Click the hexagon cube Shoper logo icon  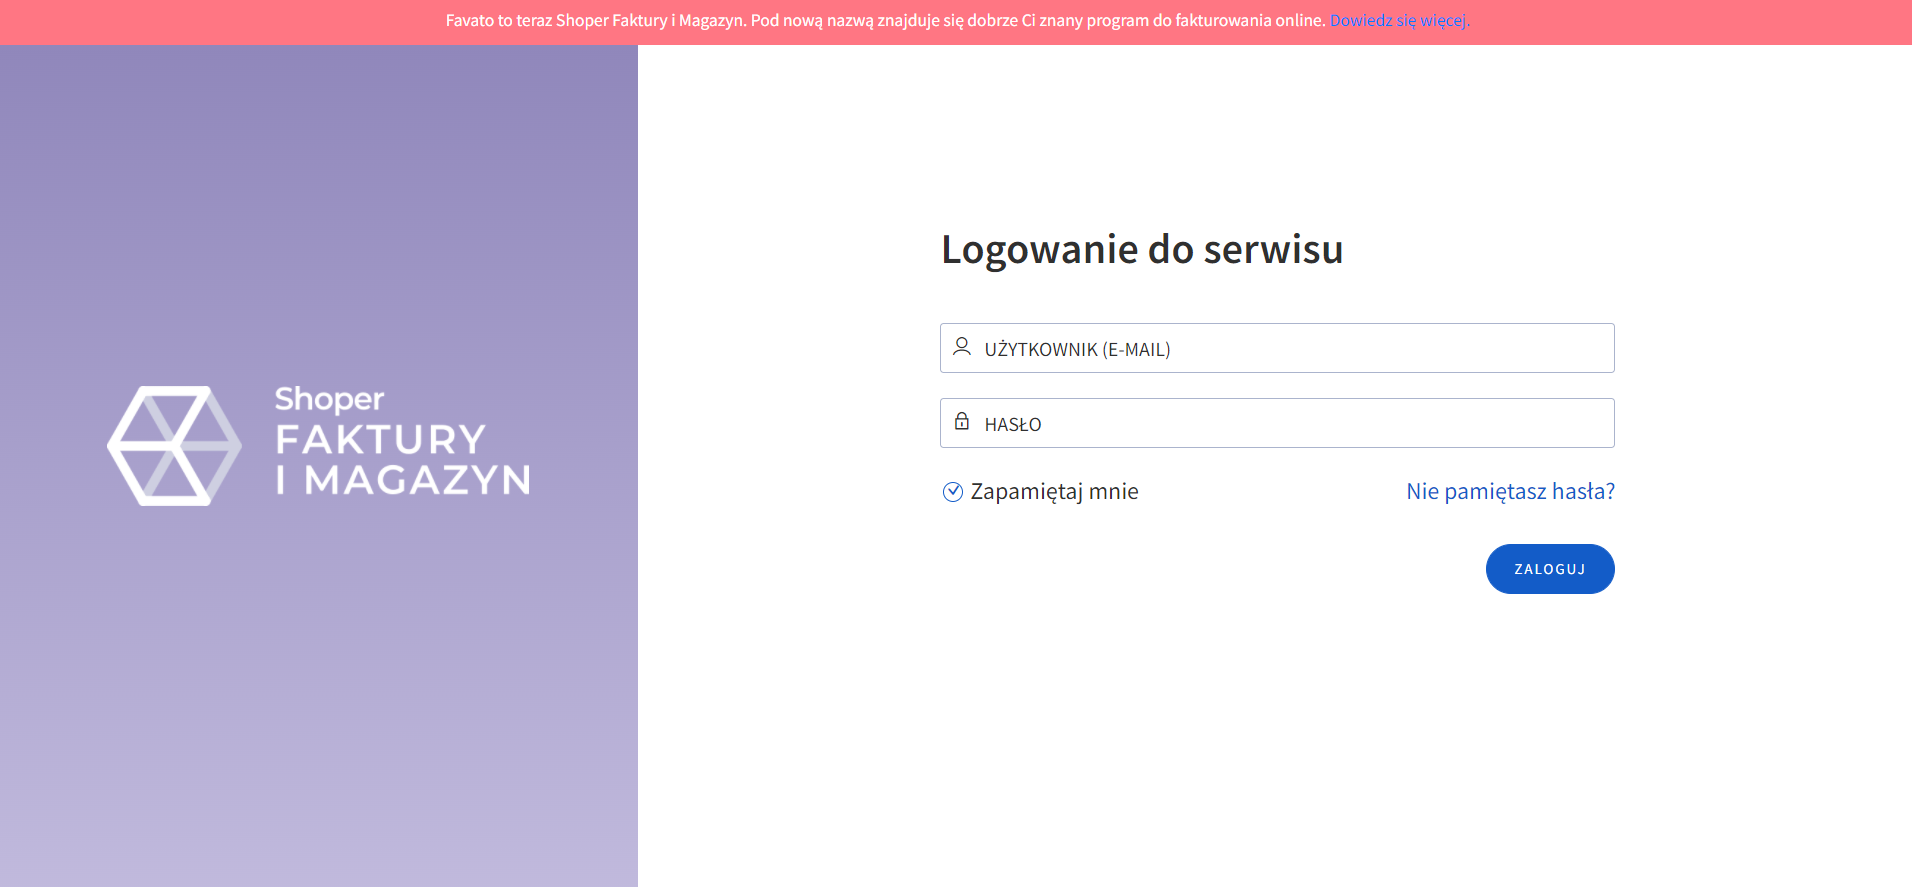[174, 446]
